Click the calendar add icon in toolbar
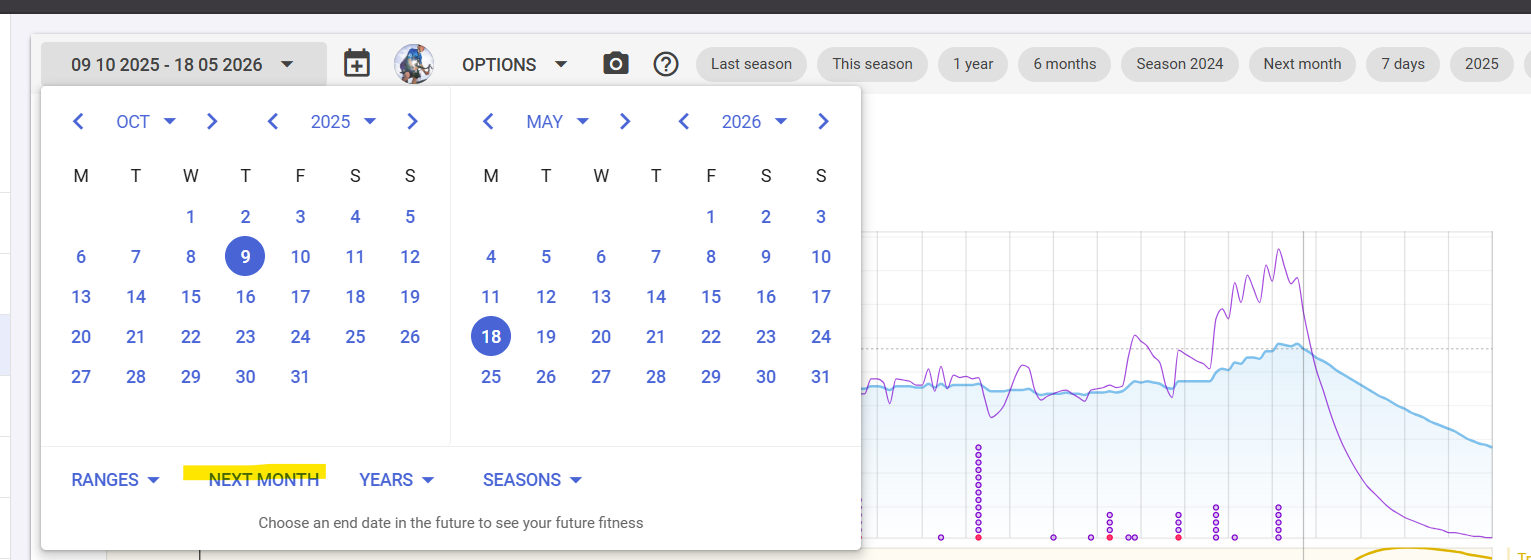Screen dimensions: 1531x560 [x=356, y=64]
